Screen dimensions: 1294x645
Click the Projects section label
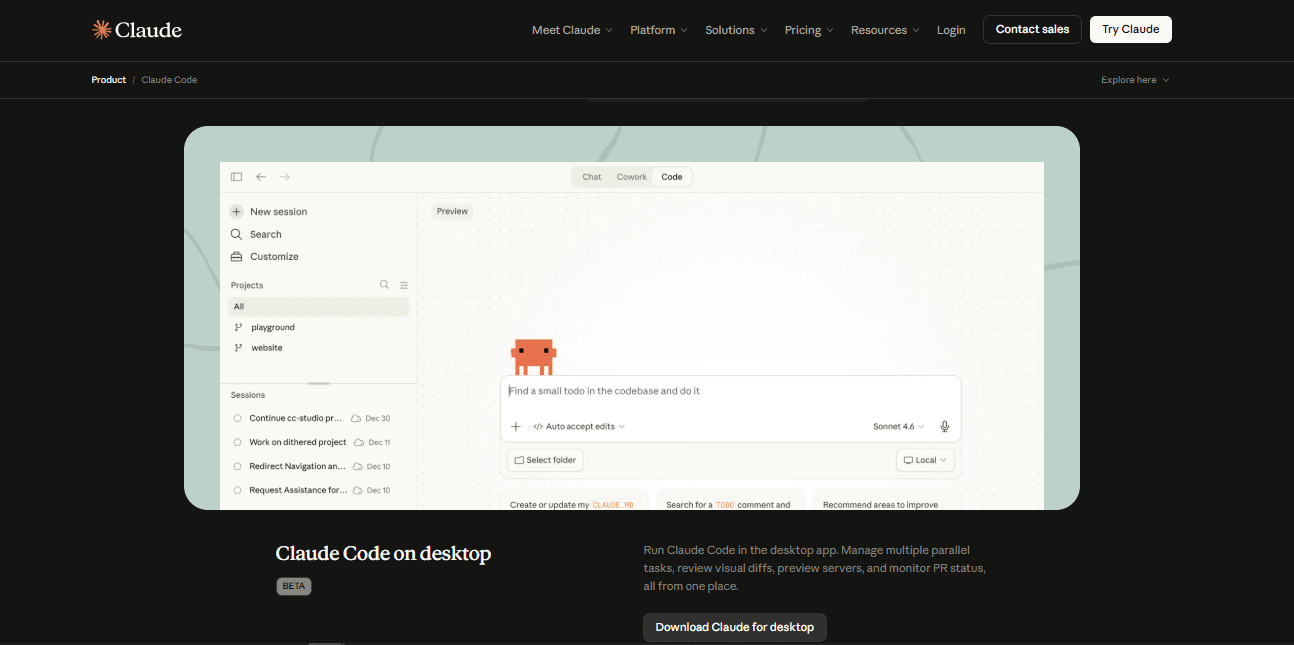click(x=247, y=285)
